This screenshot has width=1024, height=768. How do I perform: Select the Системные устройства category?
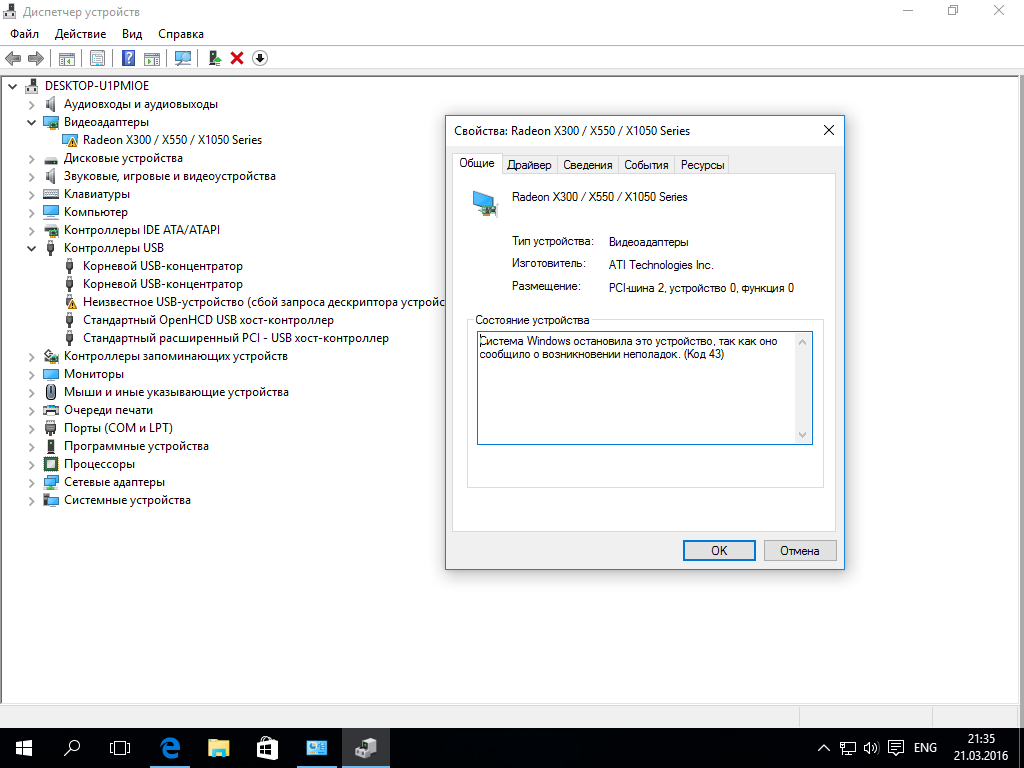click(x=127, y=500)
